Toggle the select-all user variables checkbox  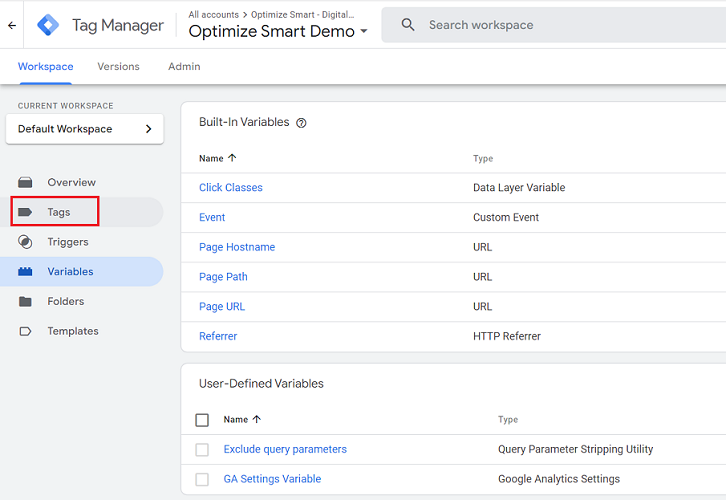pyautogui.click(x=202, y=420)
